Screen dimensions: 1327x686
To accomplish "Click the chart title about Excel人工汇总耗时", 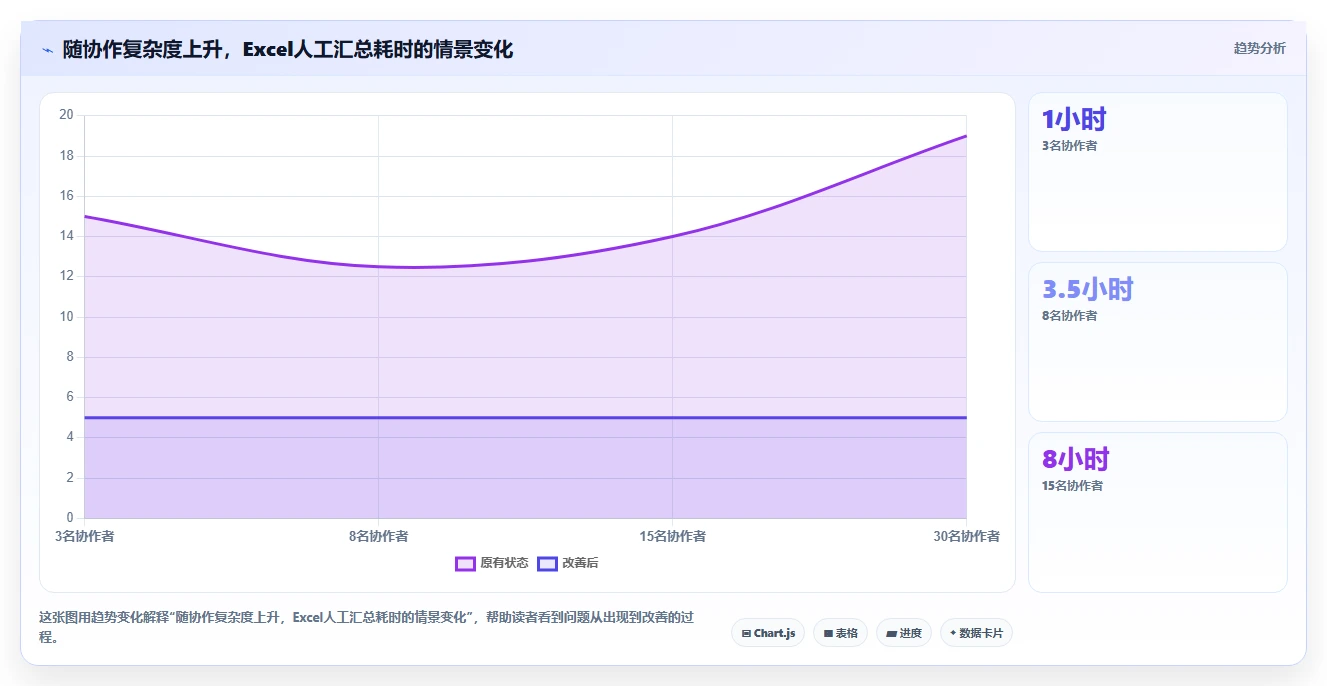I will pos(288,49).
